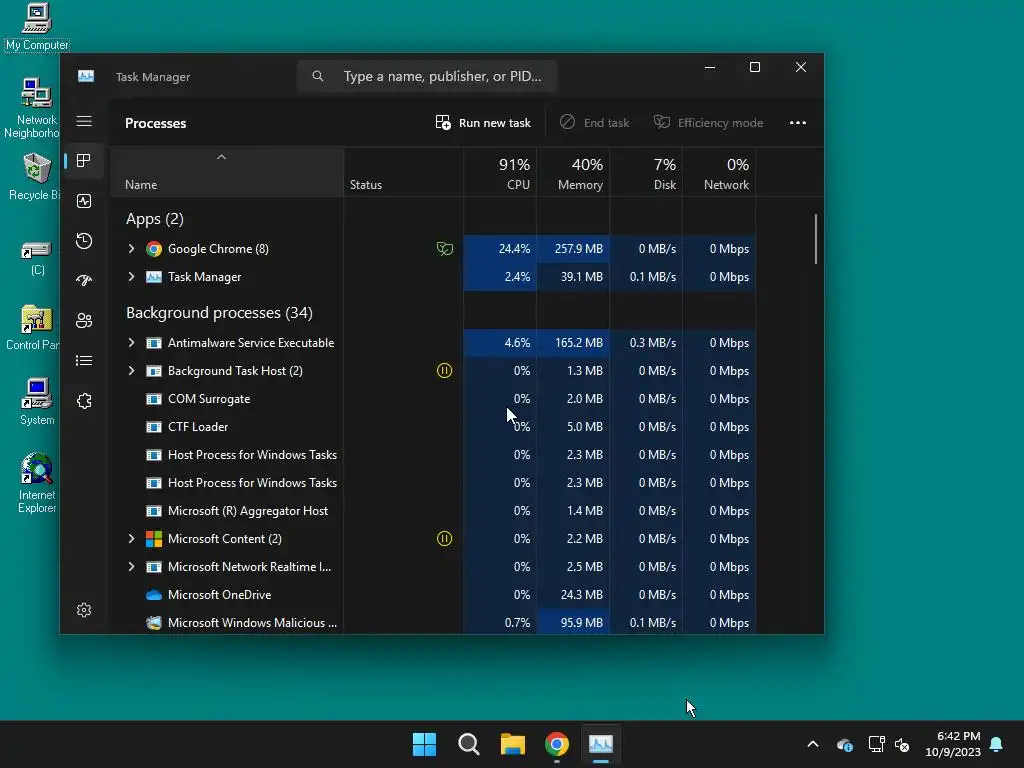Open the Startup apps sidebar icon
The width and height of the screenshot is (1024, 768).
pyautogui.click(x=84, y=281)
